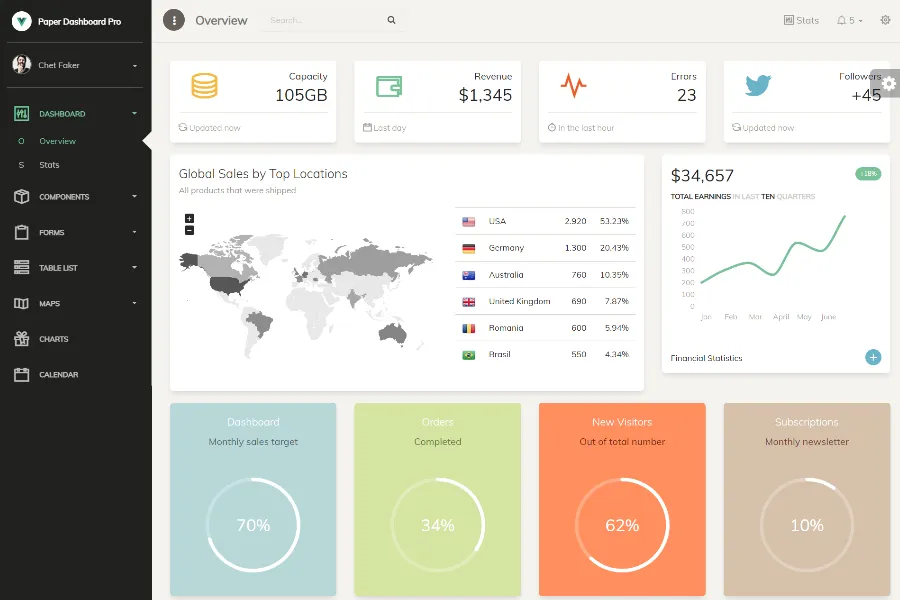The image size is (900, 600).
Task: Click the Stats link in top navbar
Action: point(801,20)
